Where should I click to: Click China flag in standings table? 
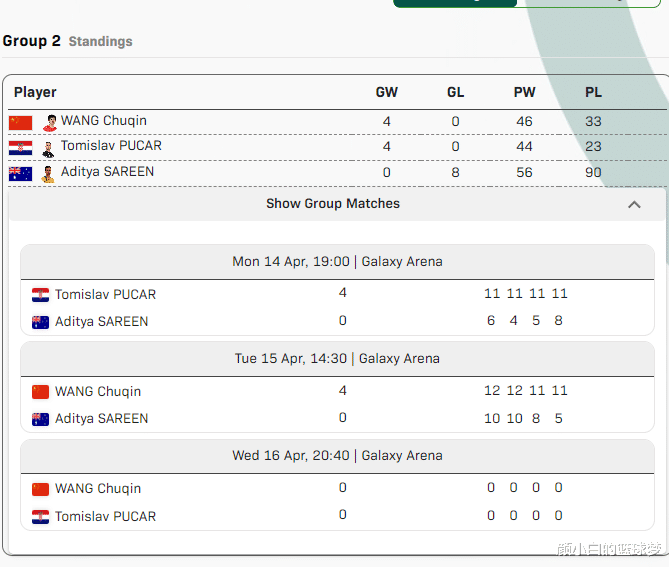point(20,122)
